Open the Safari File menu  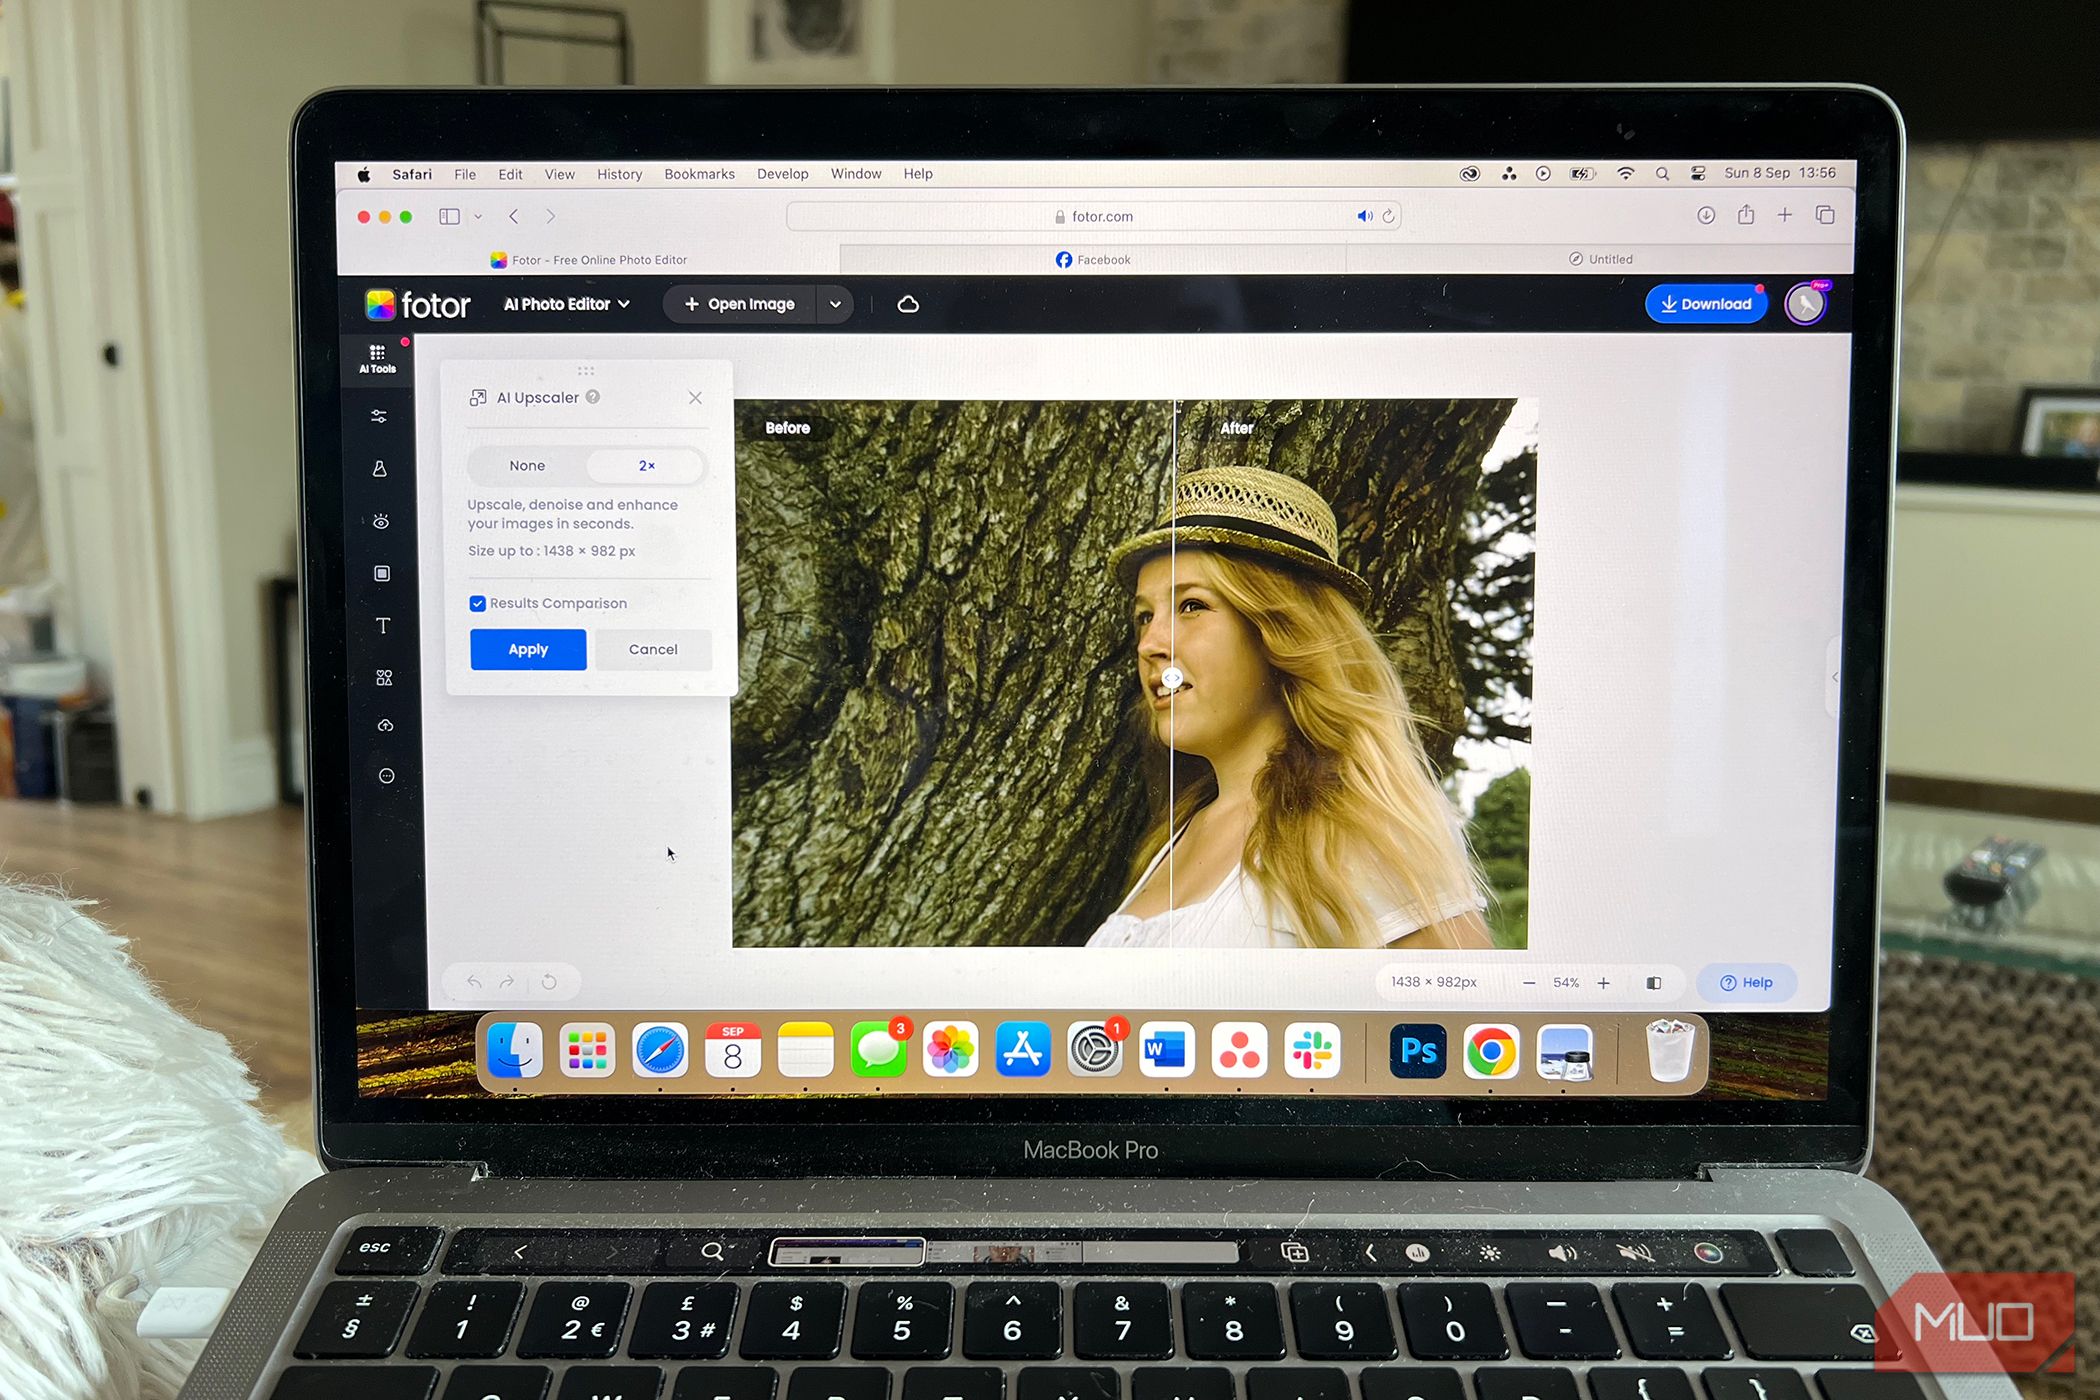pyautogui.click(x=465, y=174)
